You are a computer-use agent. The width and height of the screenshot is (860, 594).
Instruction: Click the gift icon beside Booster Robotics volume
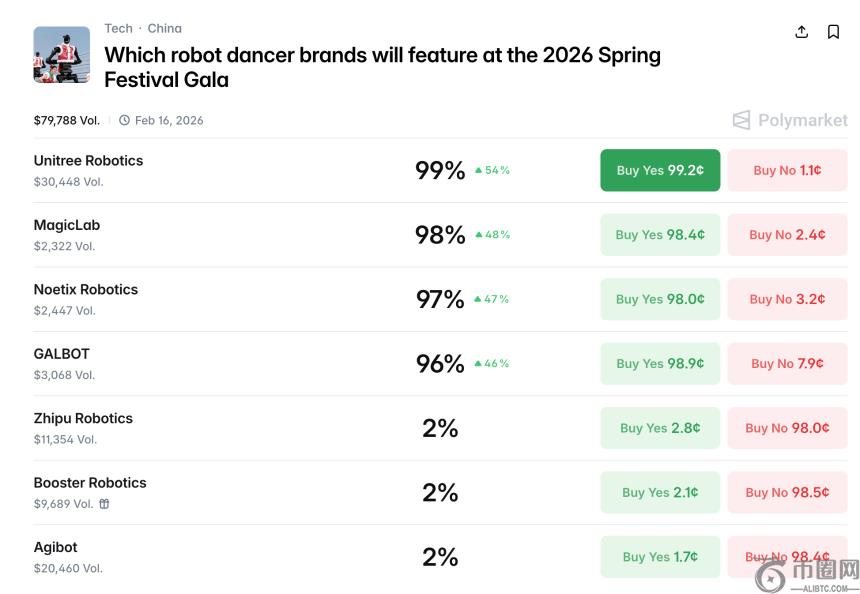click(104, 504)
